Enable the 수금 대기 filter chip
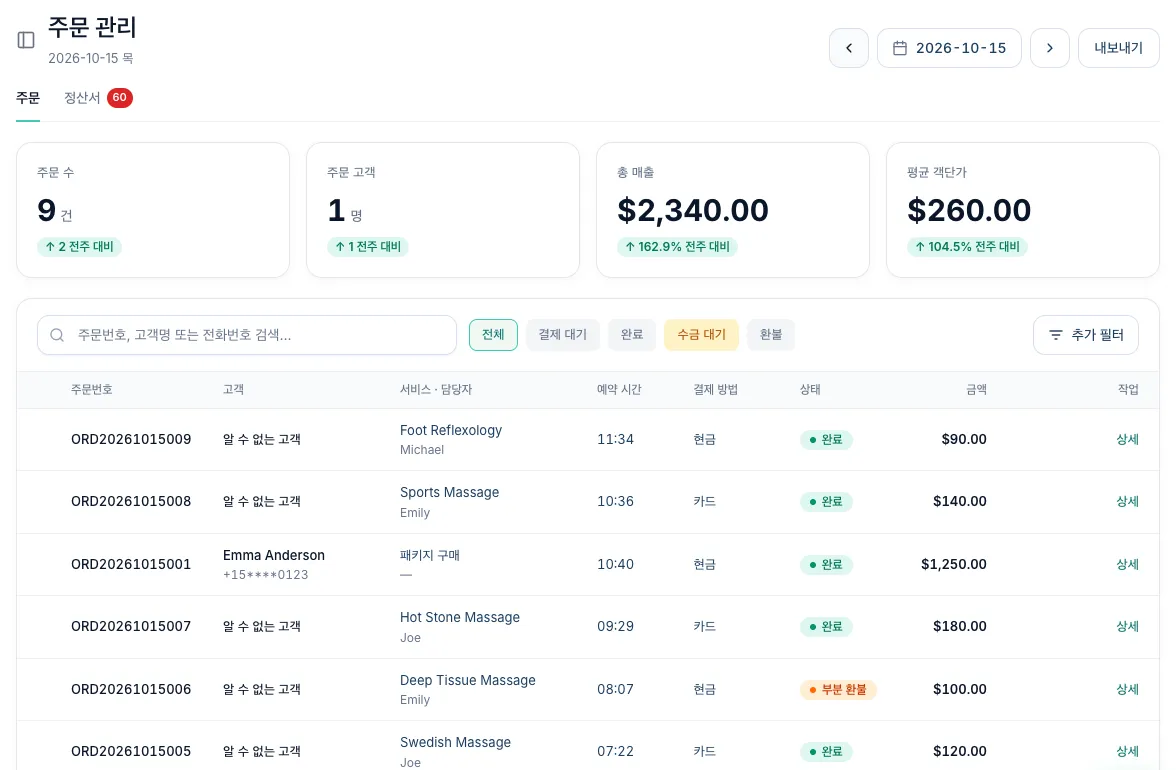The width and height of the screenshot is (1176, 770). (701, 334)
